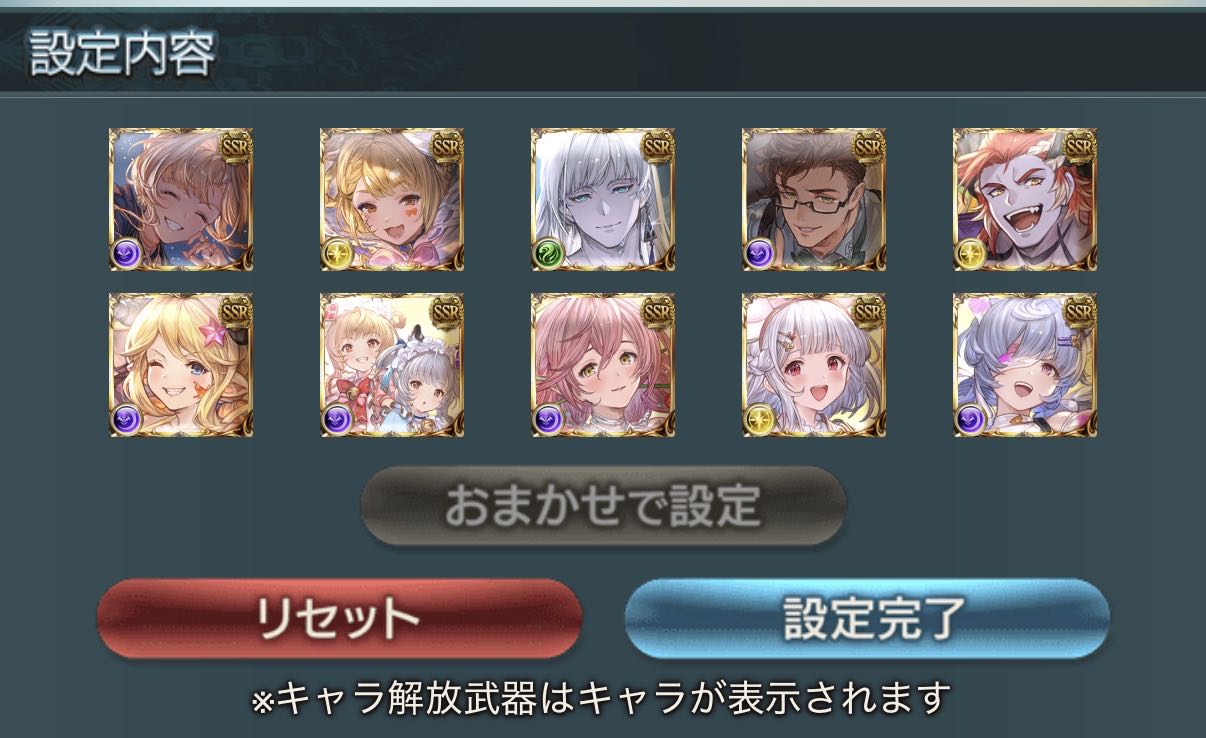
Task: Select the winking blonde with star hairpin
Action: (181, 365)
